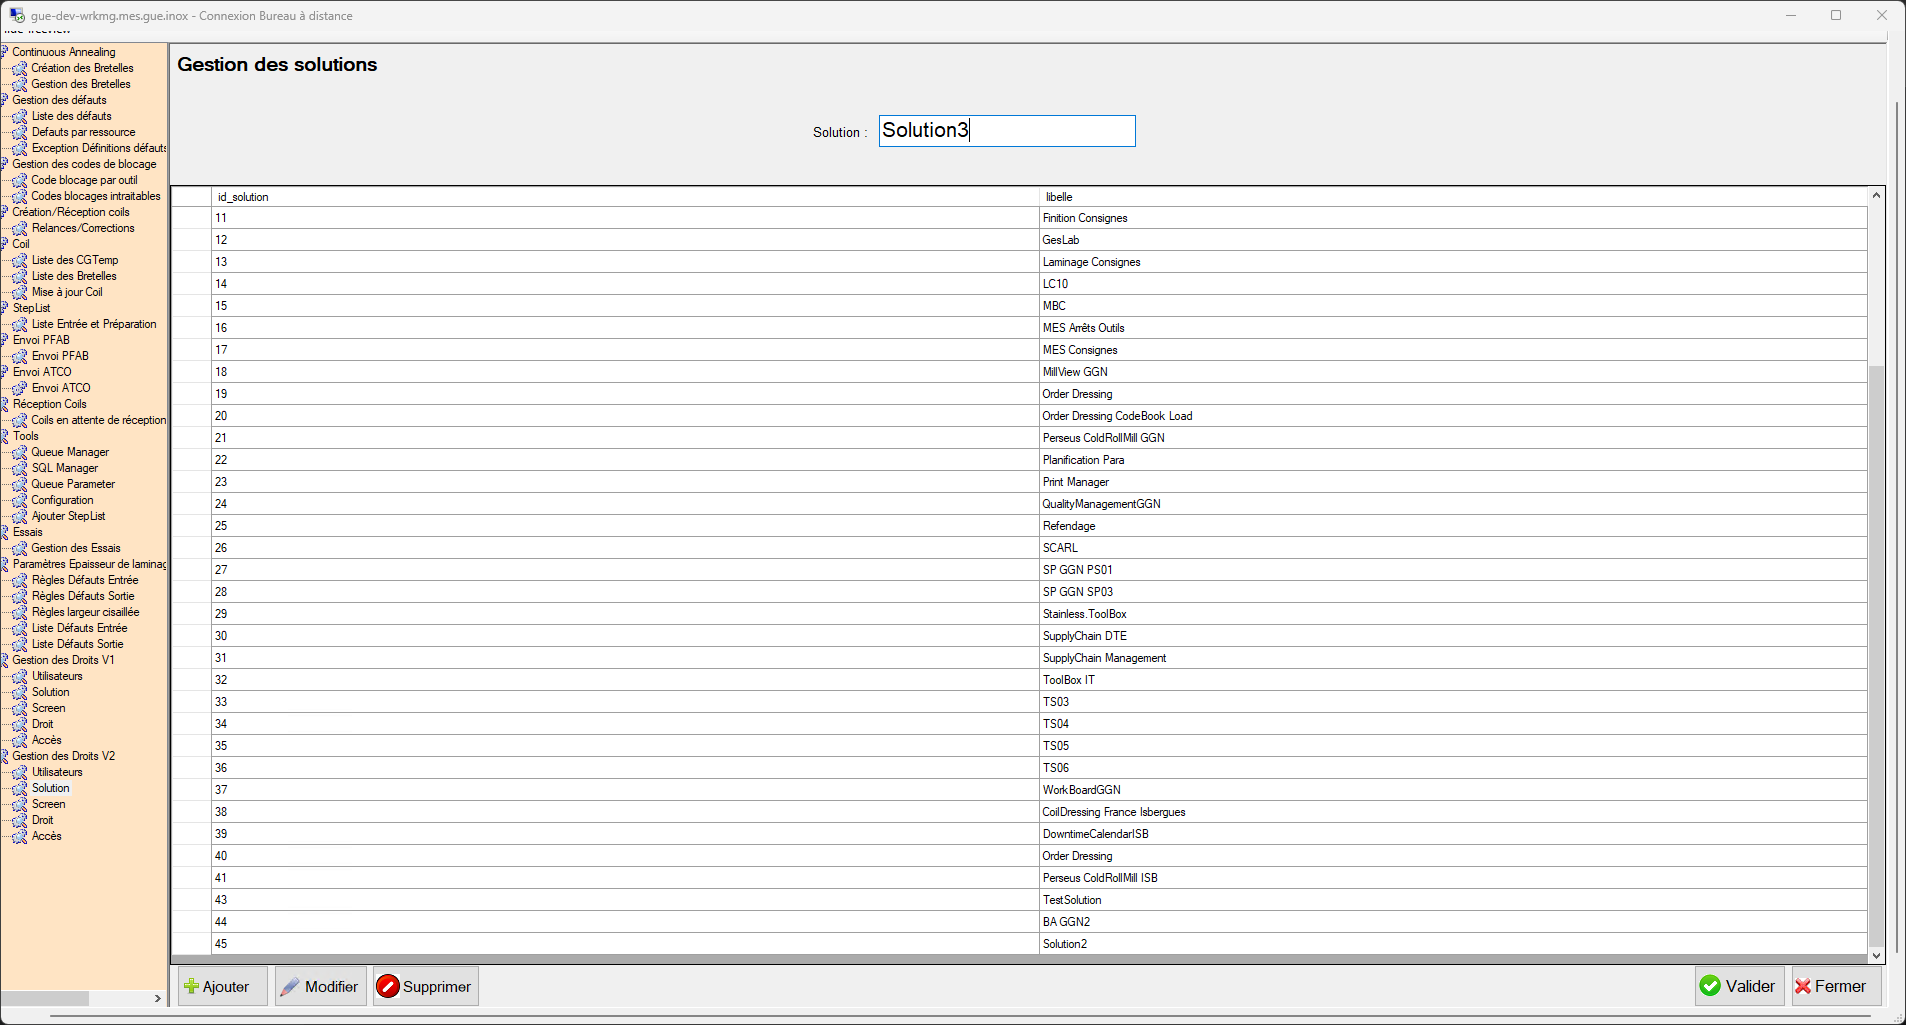Screen dimensions: 1906x1025
Task: Click the Gestion des Essais icon
Action: pyautogui.click(x=19, y=548)
